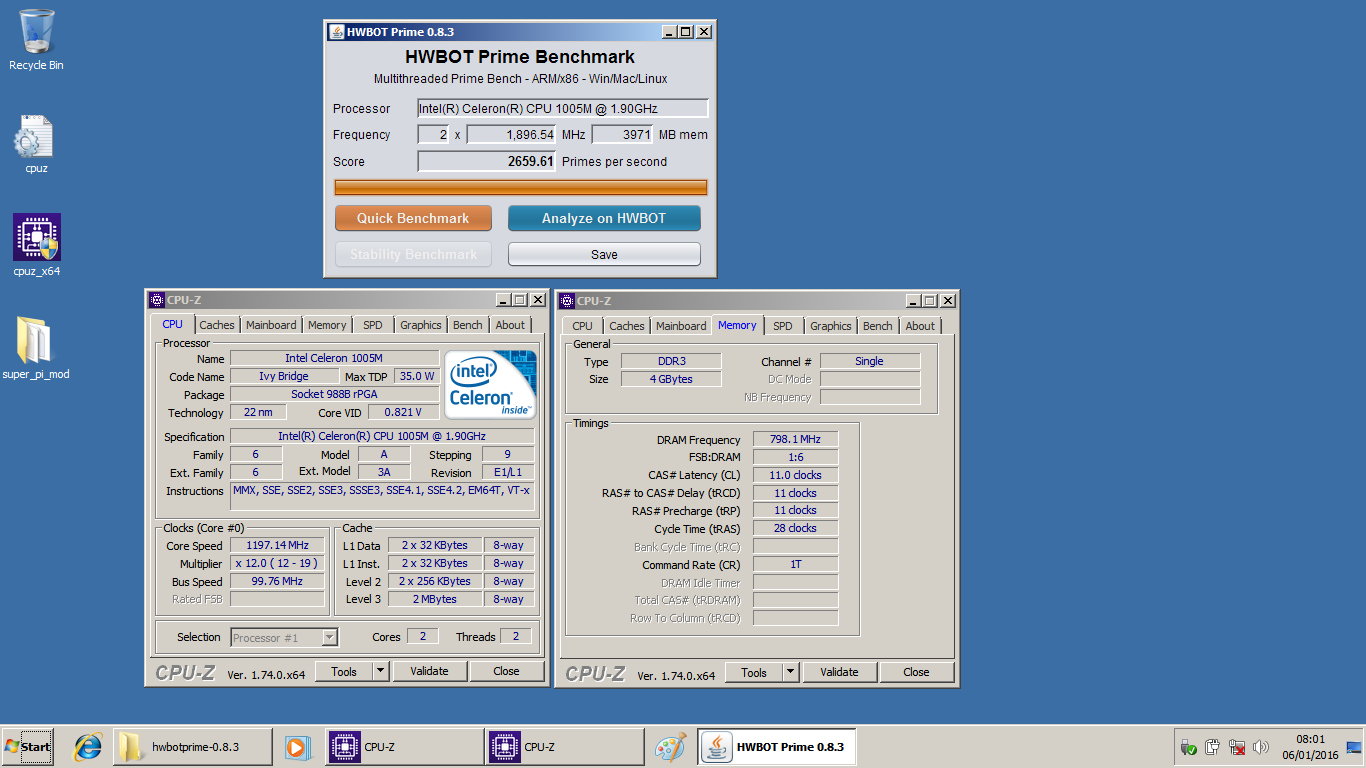Open SPD tab in left CPU-Z window
The height and width of the screenshot is (768, 1366).
point(373,325)
